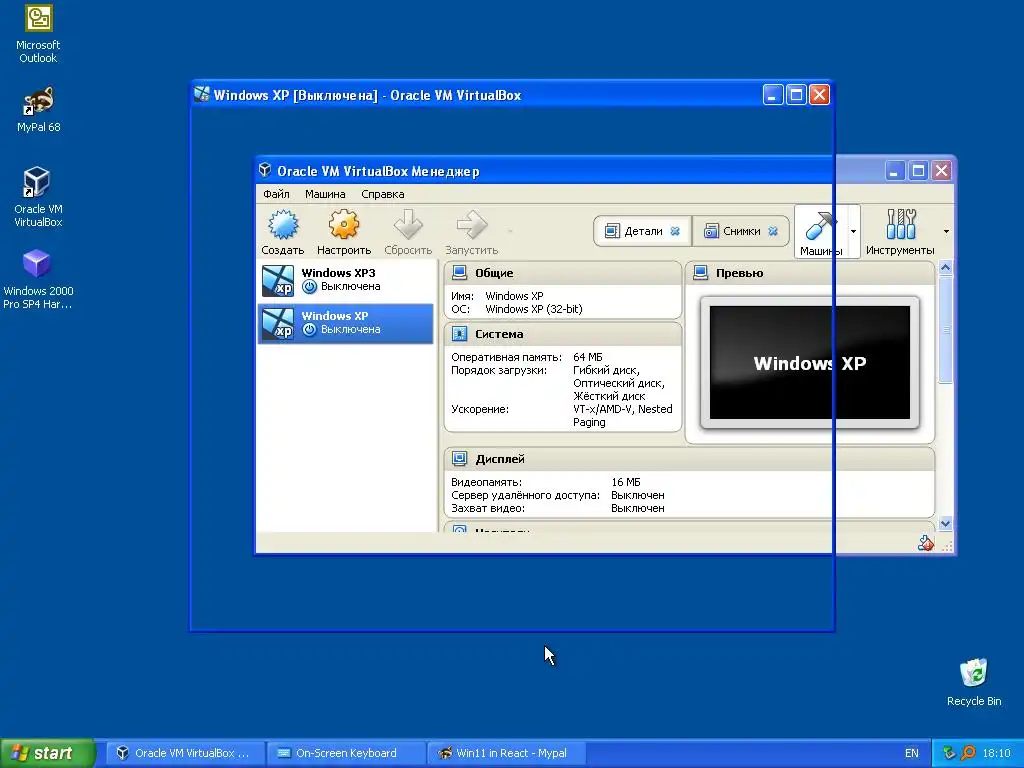Switch to On-Screen Keyboard taskbar button
This screenshot has width=1024, height=768.
click(x=346, y=753)
